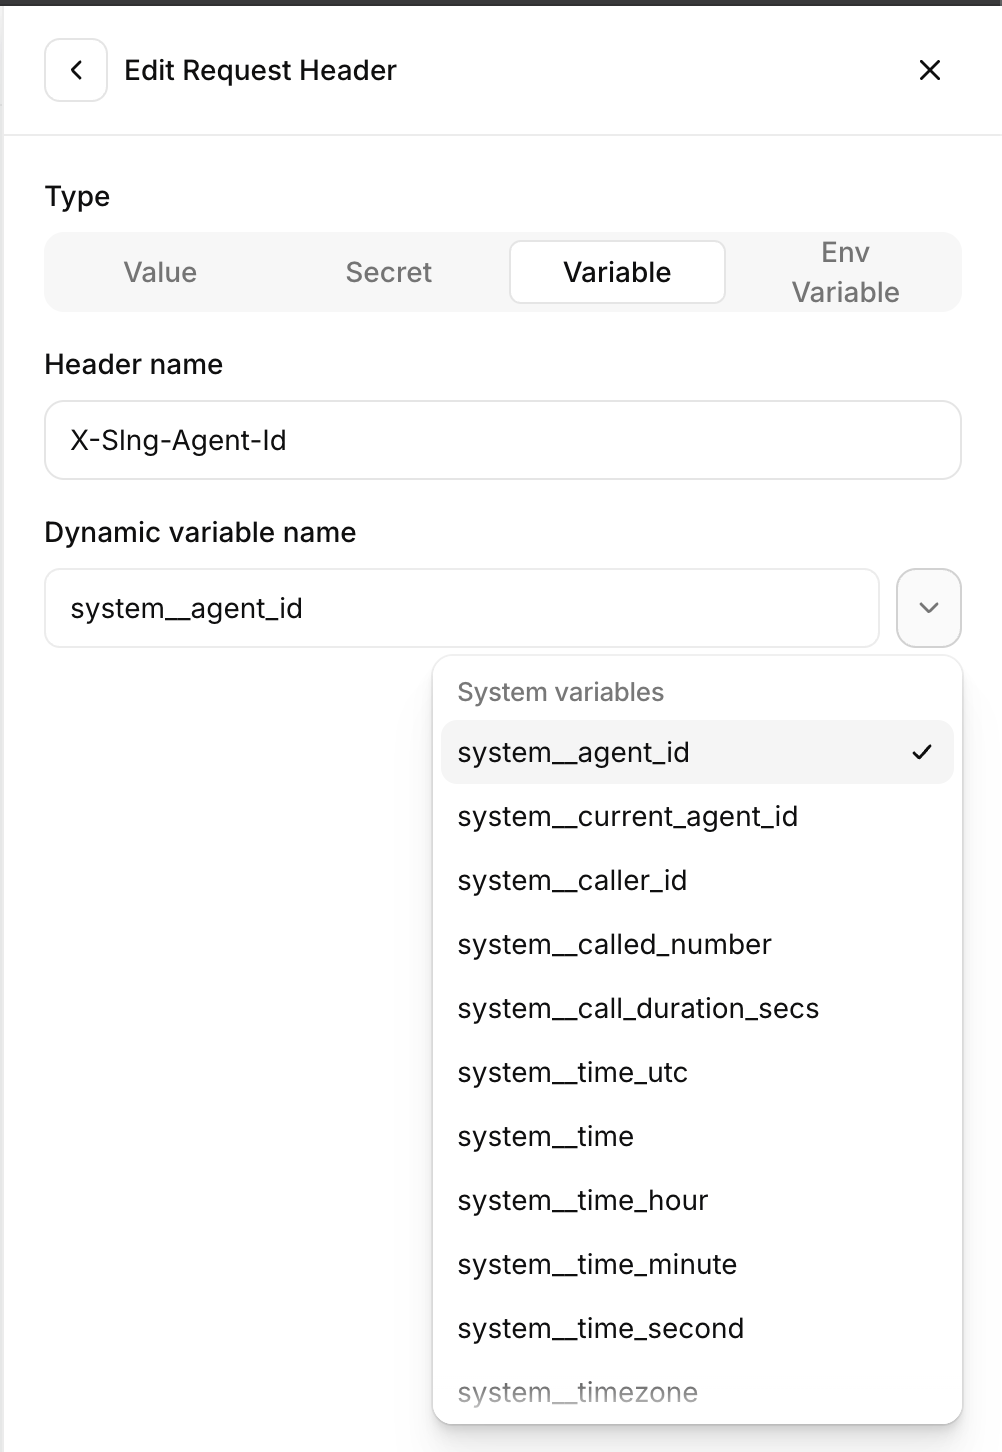Choose system__time_utc option
1002x1452 pixels.
coord(697,1072)
